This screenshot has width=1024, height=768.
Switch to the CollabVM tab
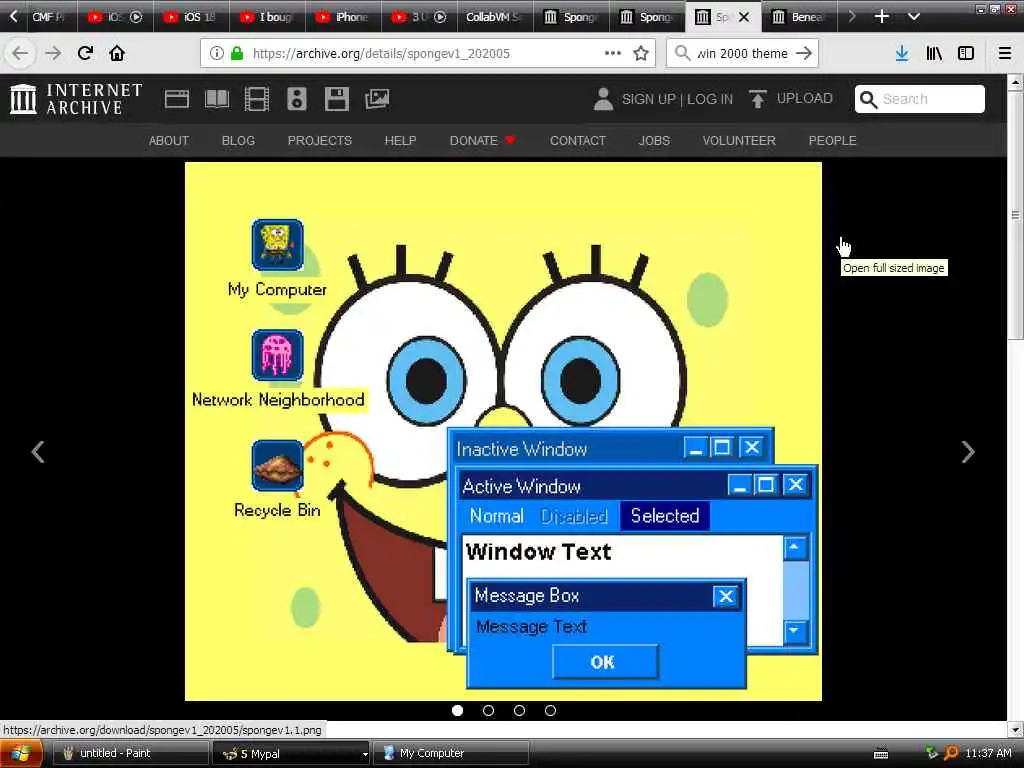click(493, 17)
